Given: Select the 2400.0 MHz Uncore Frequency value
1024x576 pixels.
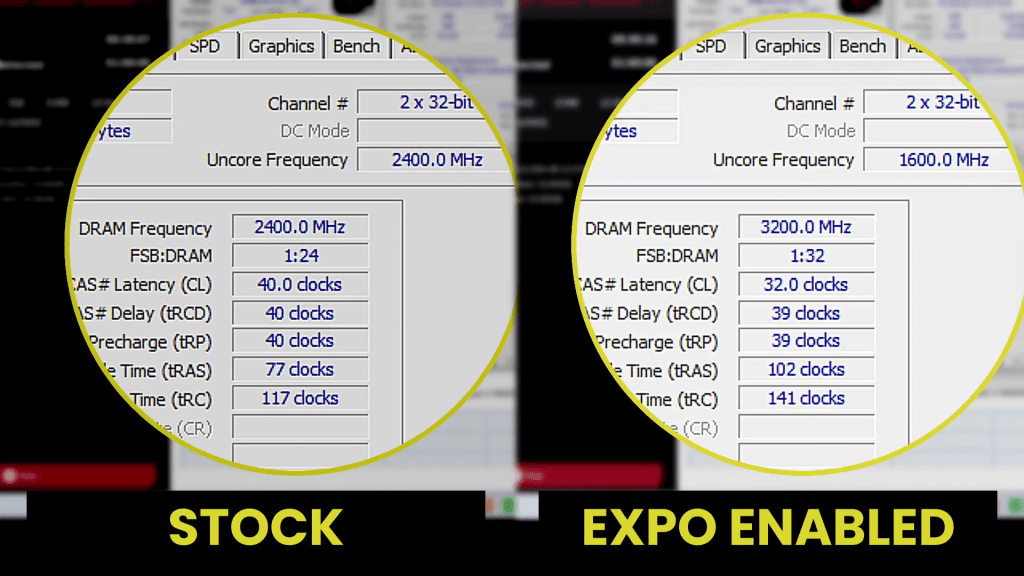Looking at the screenshot, I should point(436,160).
